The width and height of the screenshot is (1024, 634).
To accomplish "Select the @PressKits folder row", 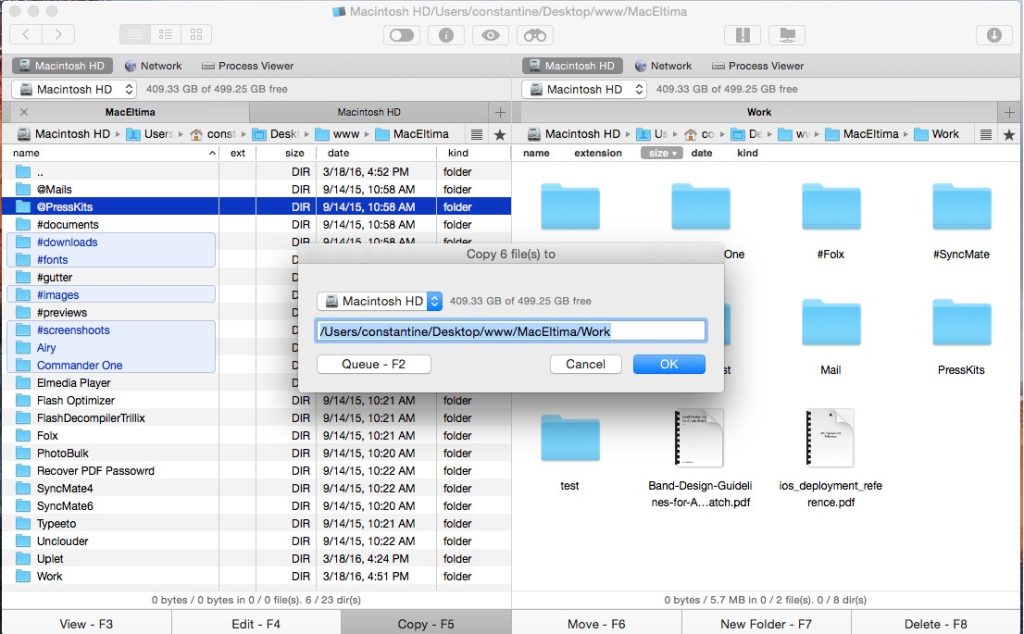I will 256,207.
